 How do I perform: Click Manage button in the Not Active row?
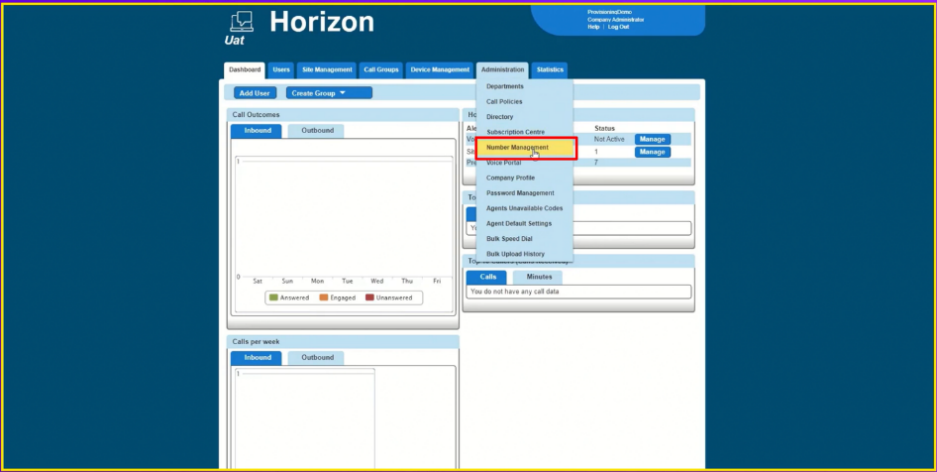[x=653, y=139]
